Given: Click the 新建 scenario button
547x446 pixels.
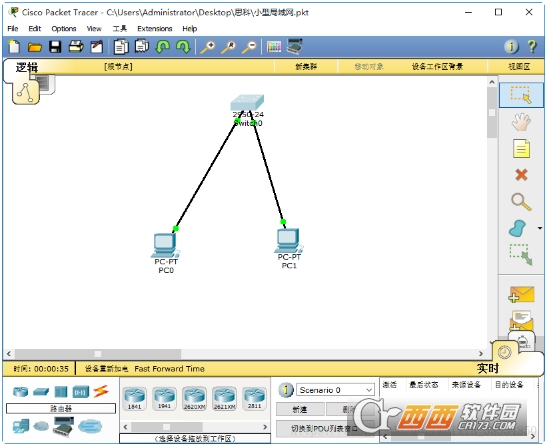Looking at the screenshot, I should pyautogui.click(x=300, y=409).
